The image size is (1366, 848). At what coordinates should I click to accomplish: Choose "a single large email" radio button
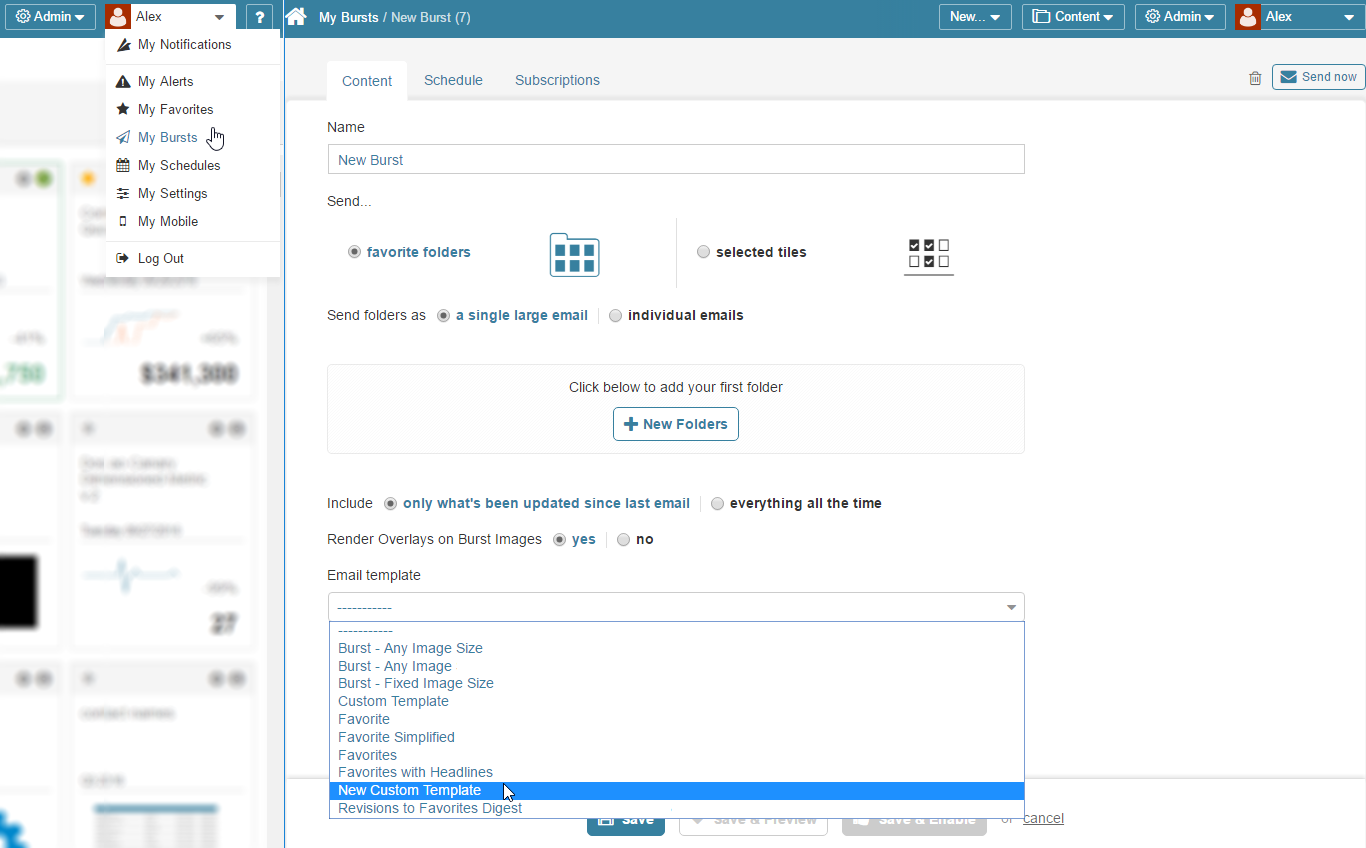pyautogui.click(x=444, y=316)
